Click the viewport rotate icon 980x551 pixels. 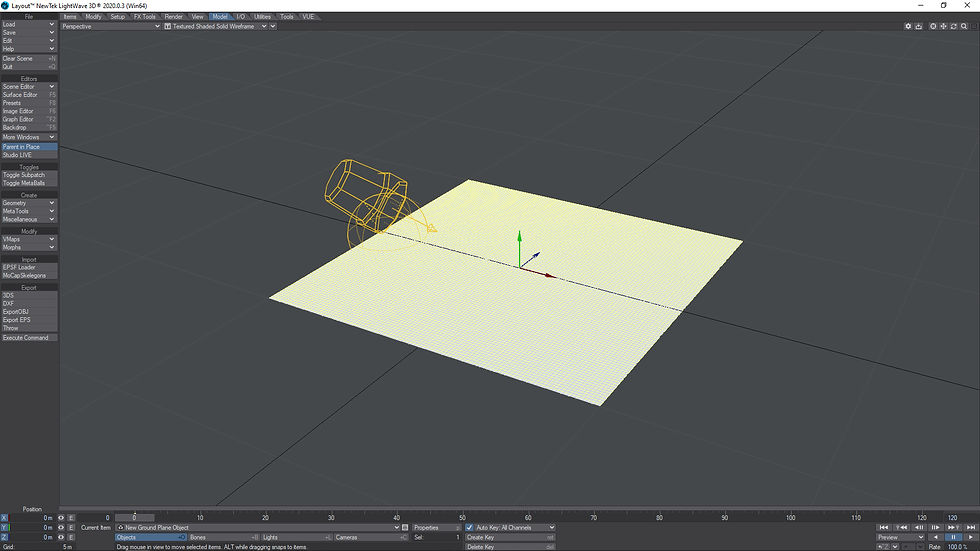click(x=954, y=26)
